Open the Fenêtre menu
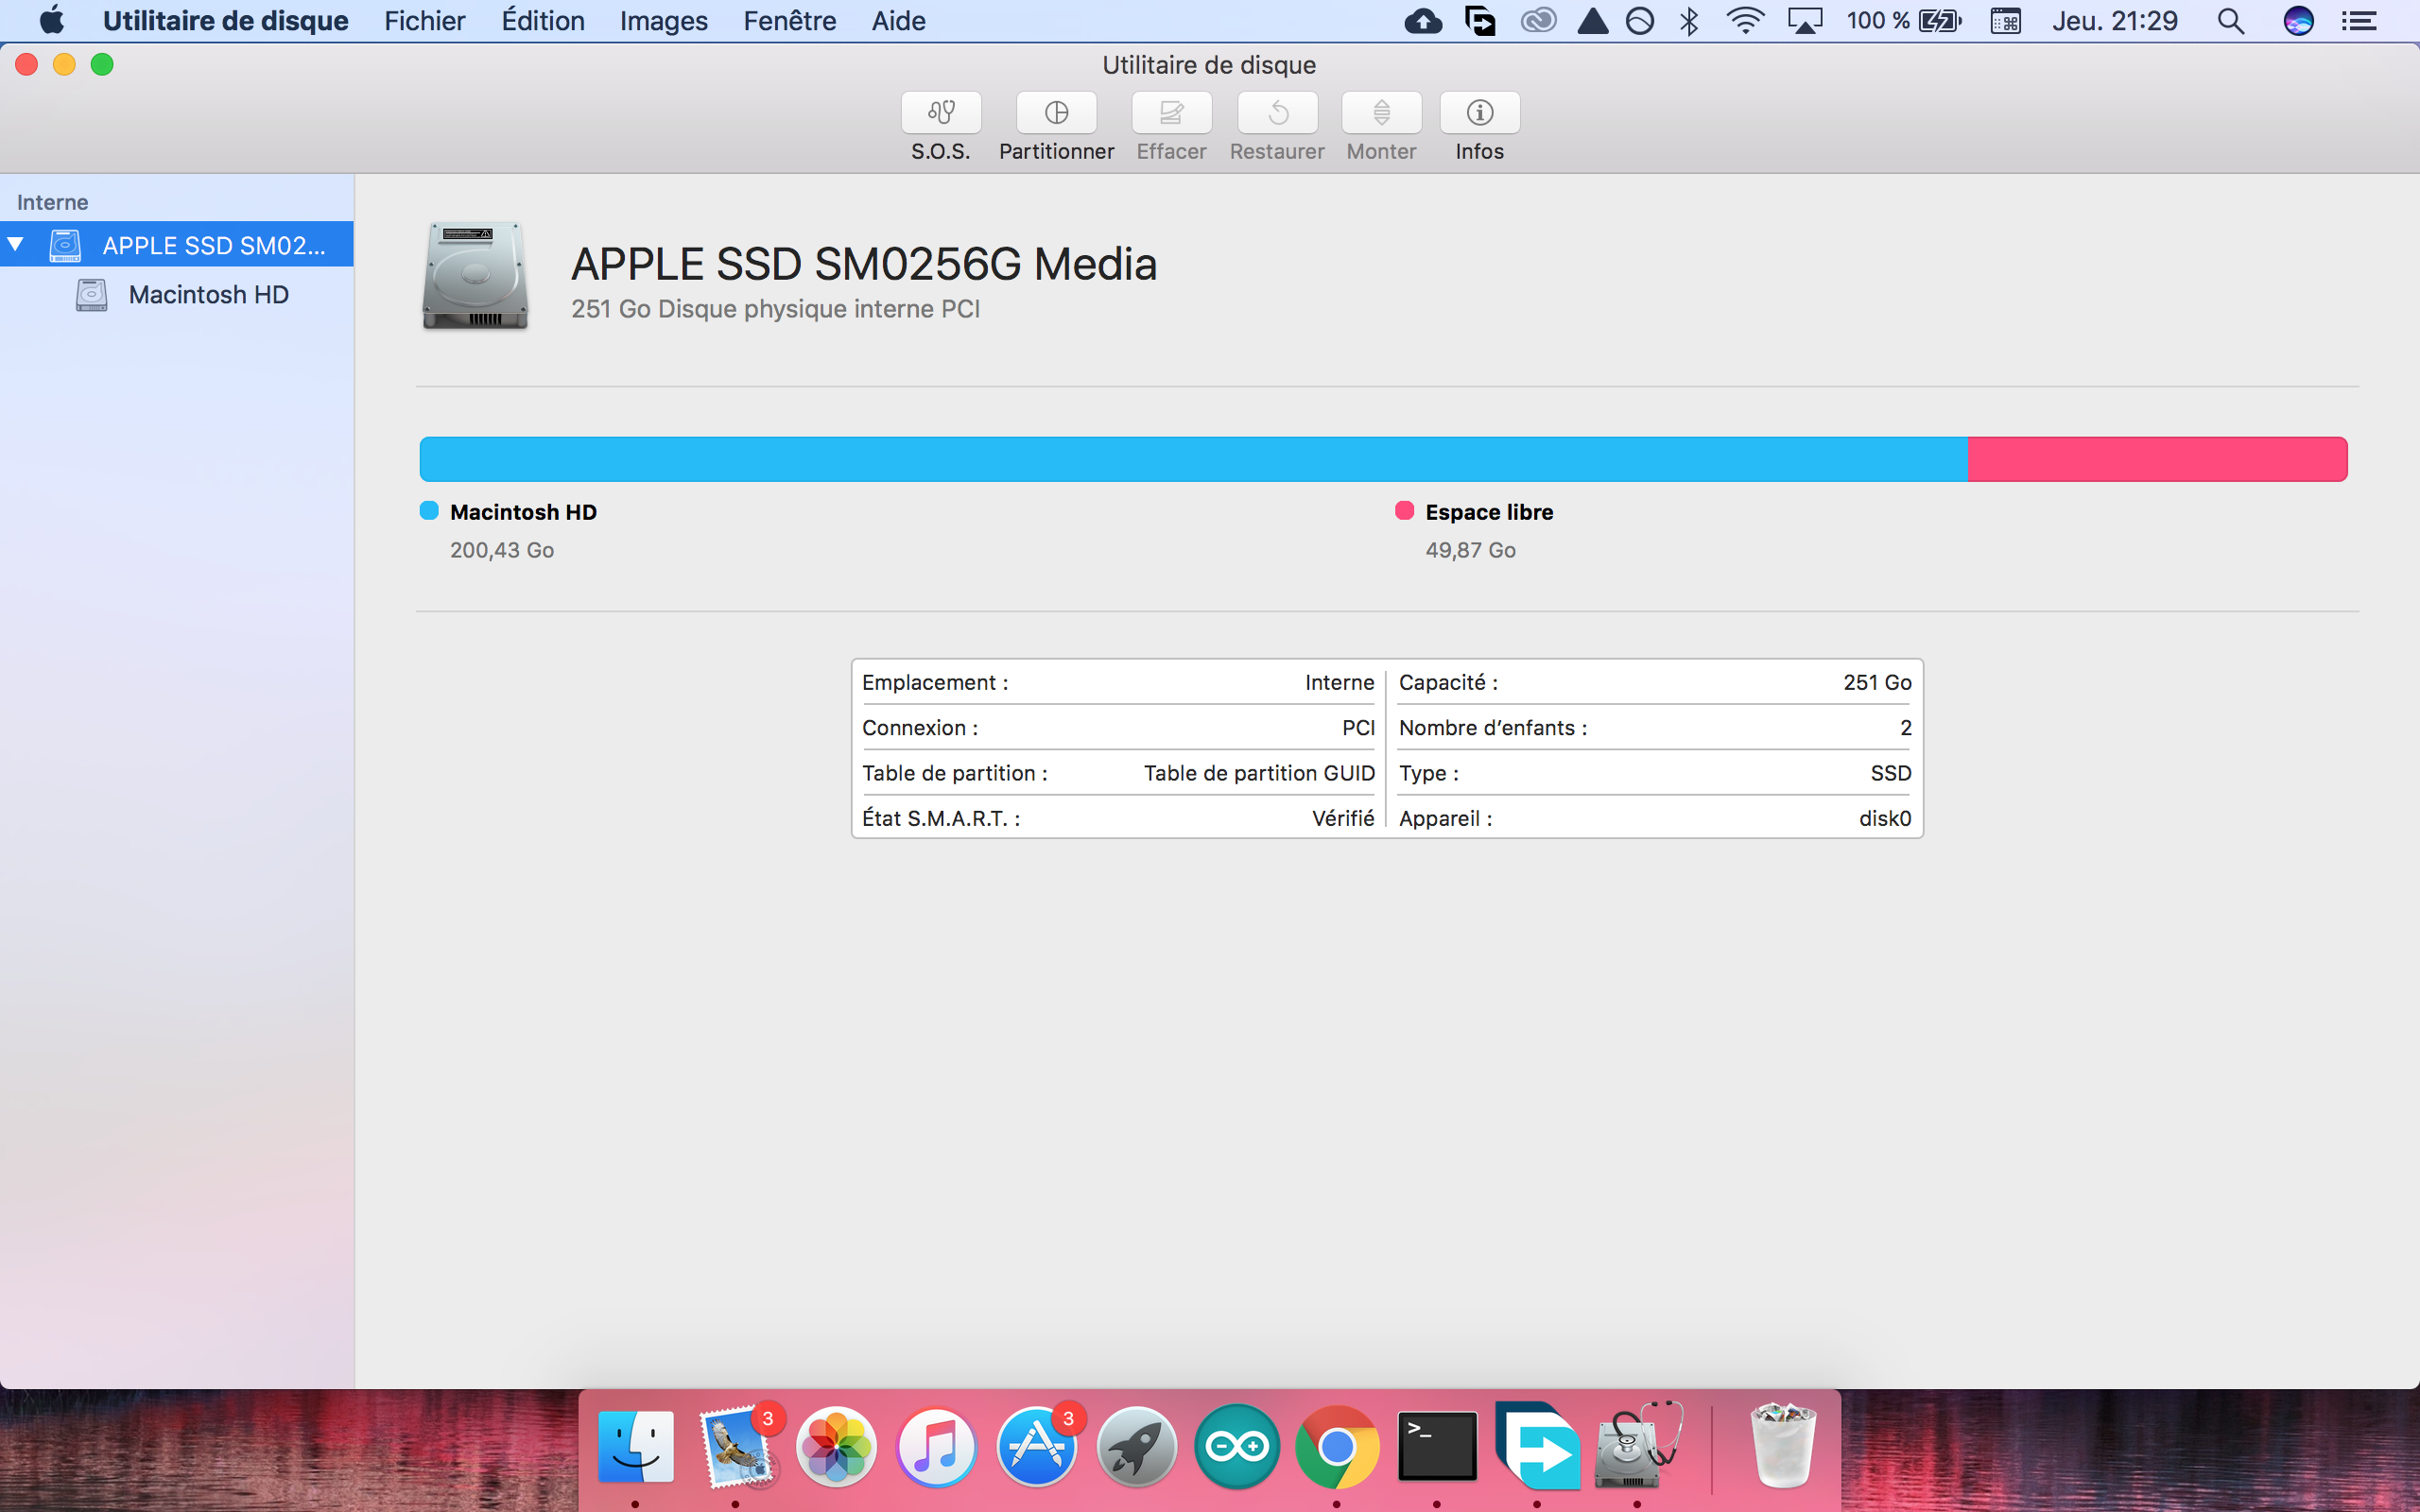2420x1512 pixels. coord(789,20)
